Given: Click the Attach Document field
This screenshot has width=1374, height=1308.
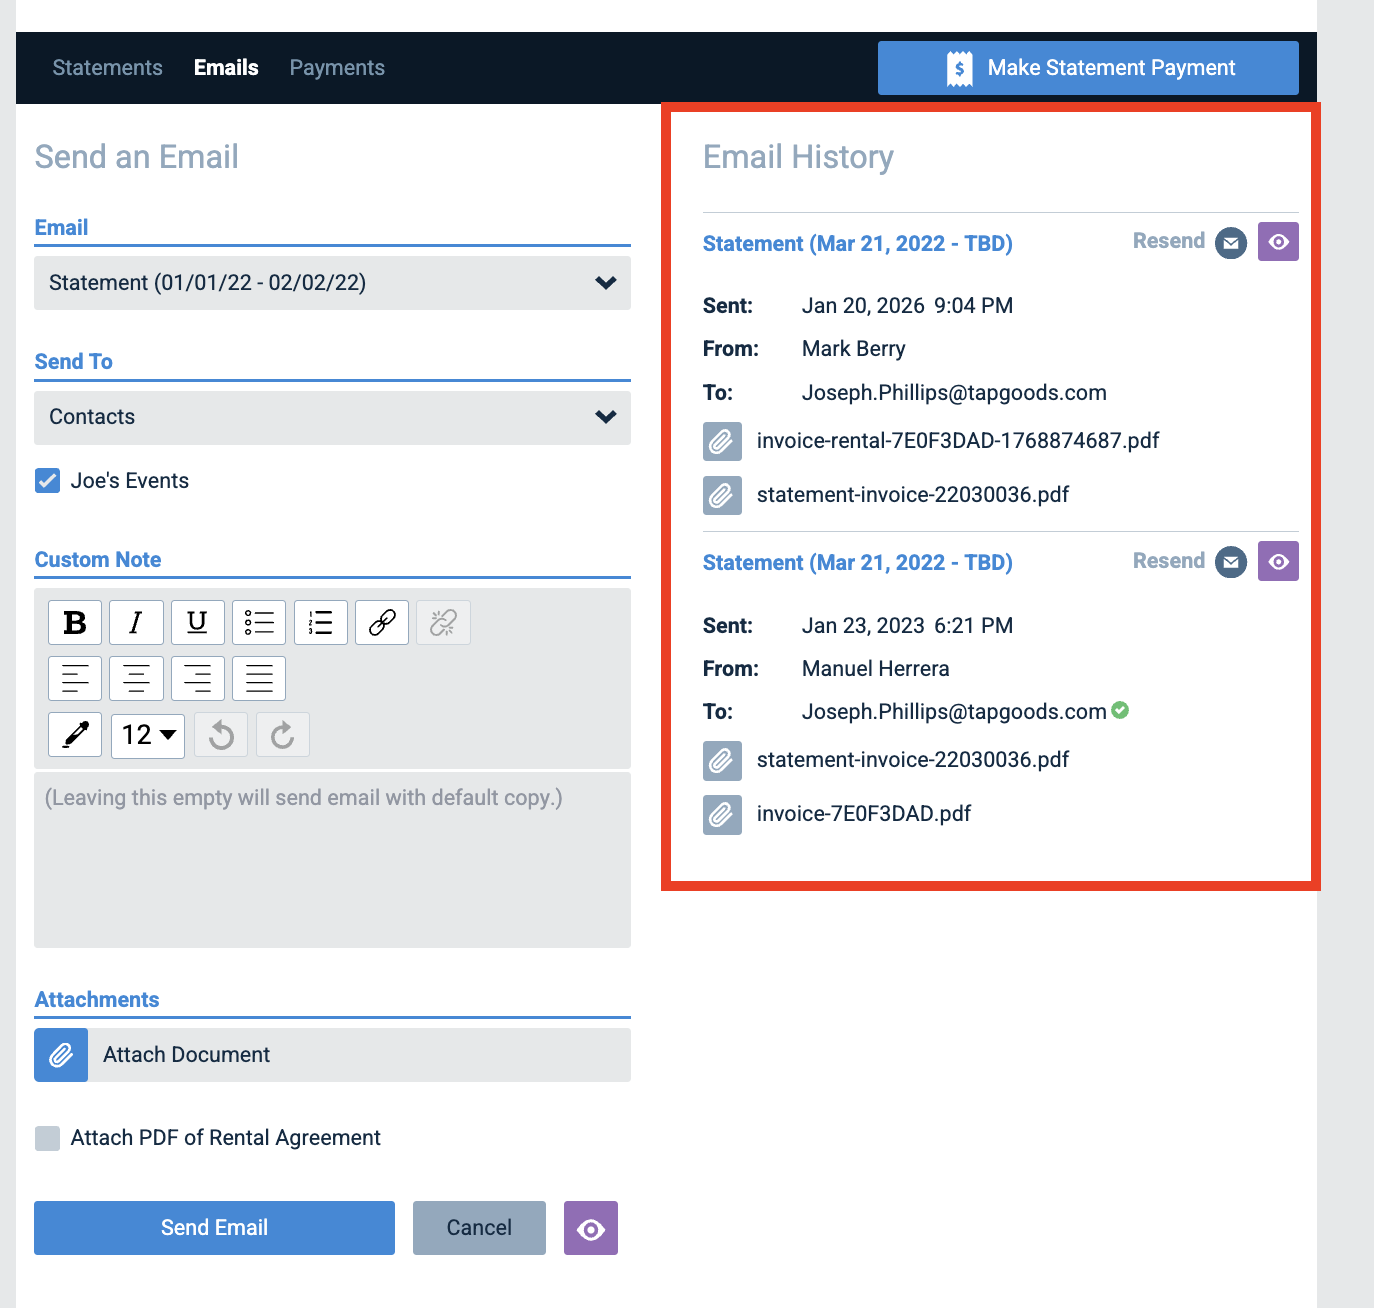Looking at the screenshot, I should (x=332, y=1055).
